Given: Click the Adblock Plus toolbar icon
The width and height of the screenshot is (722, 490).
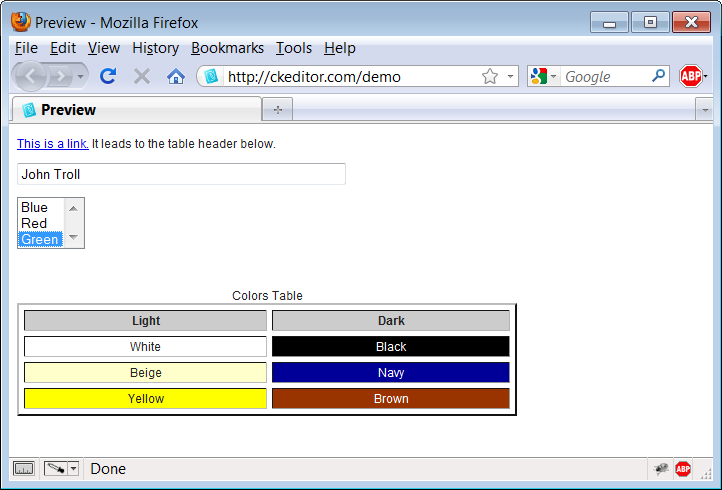Looking at the screenshot, I should tap(690, 76).
